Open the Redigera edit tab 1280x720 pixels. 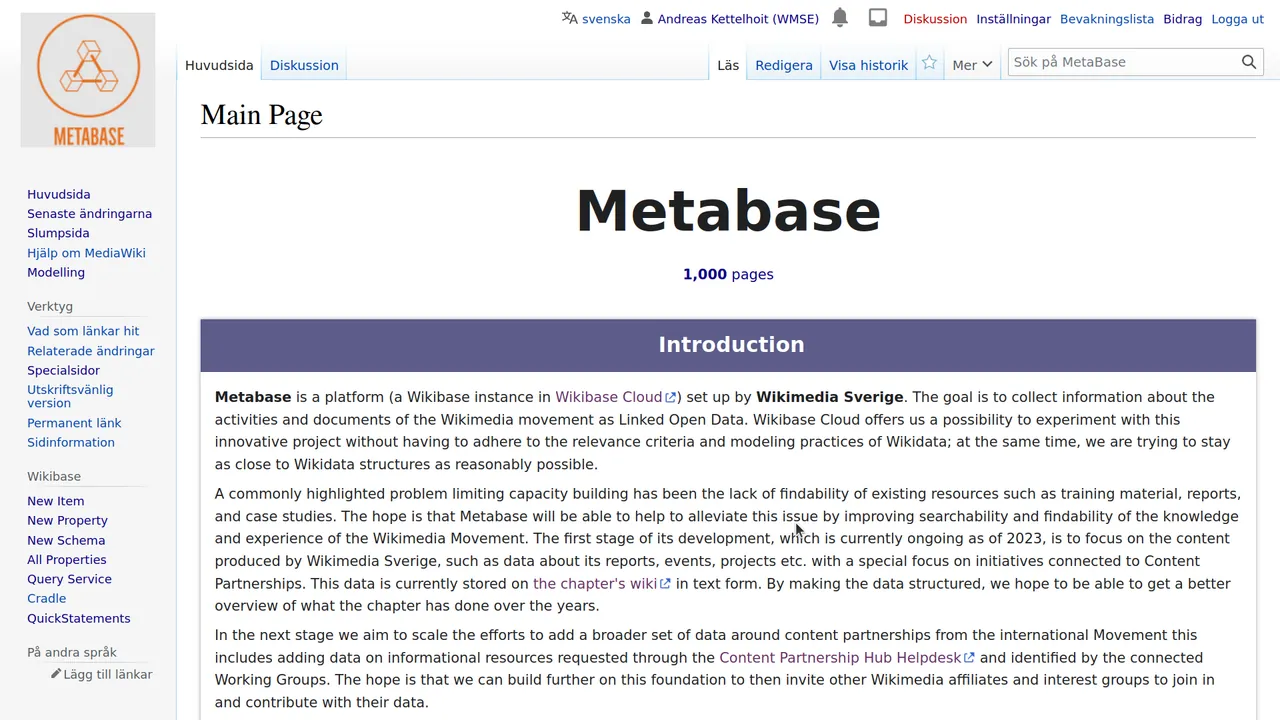784,65
